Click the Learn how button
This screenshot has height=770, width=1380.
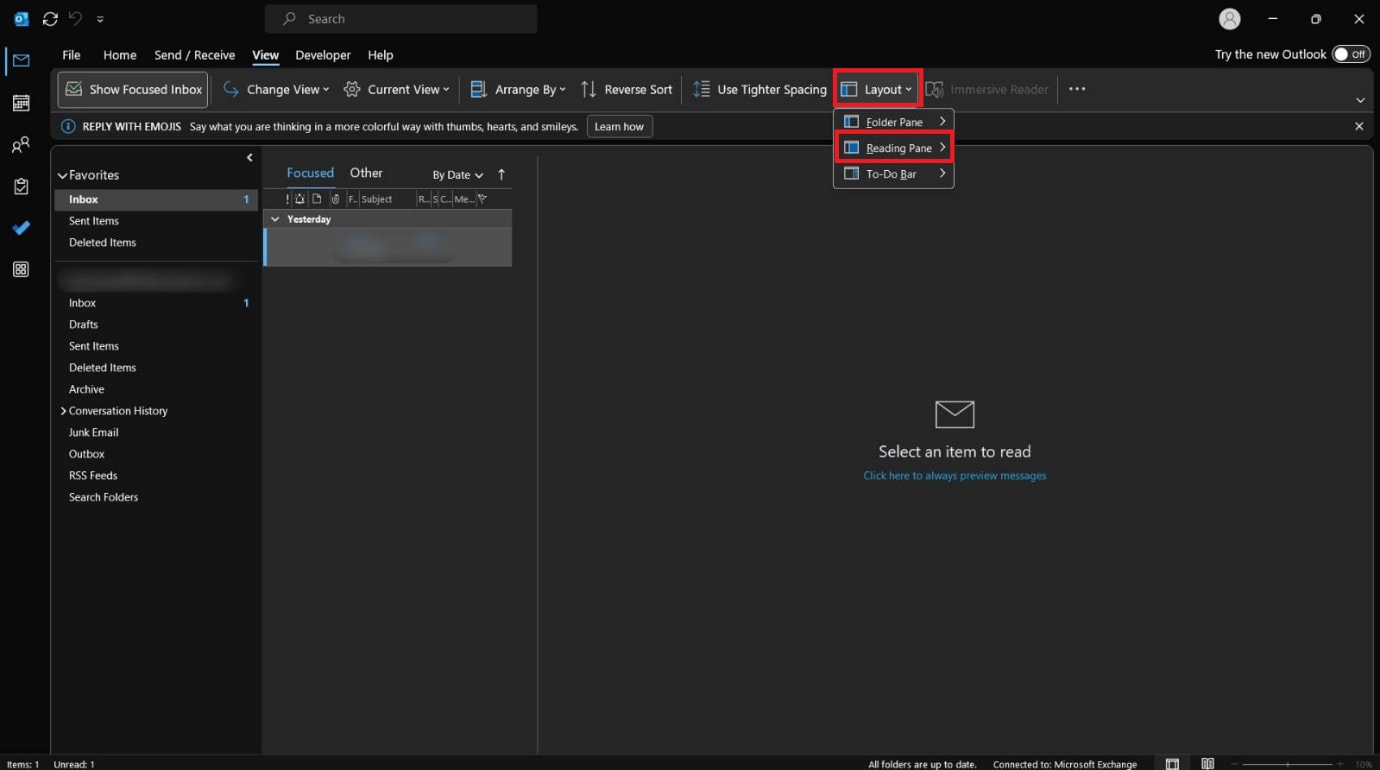pyautogui.click(x=619, y=126)
